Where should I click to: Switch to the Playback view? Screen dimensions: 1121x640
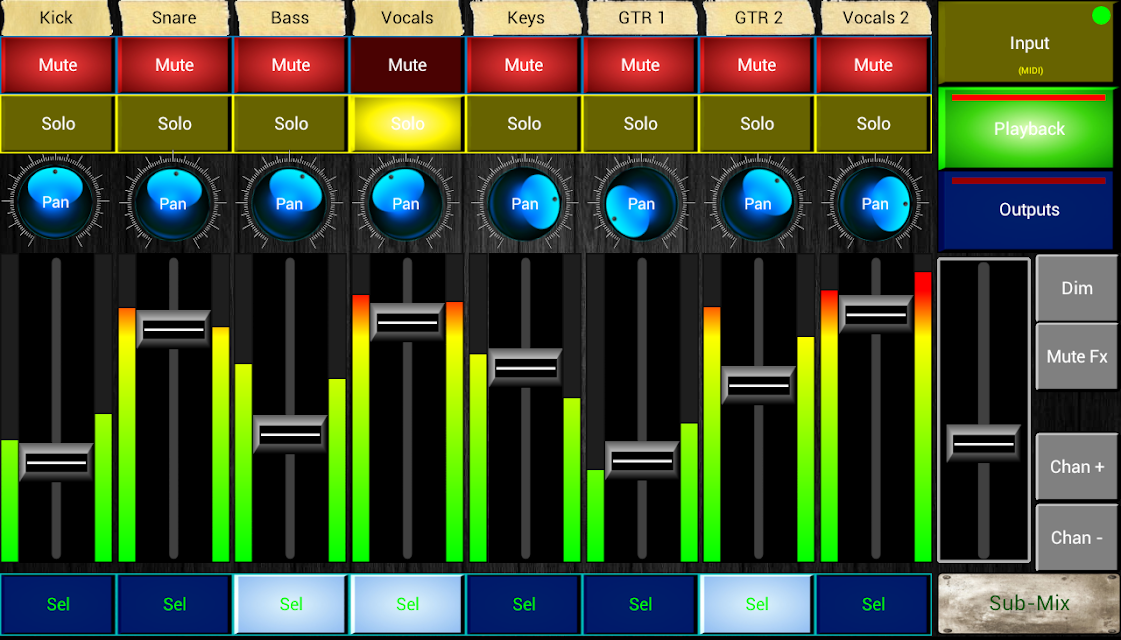(1027, 128)
